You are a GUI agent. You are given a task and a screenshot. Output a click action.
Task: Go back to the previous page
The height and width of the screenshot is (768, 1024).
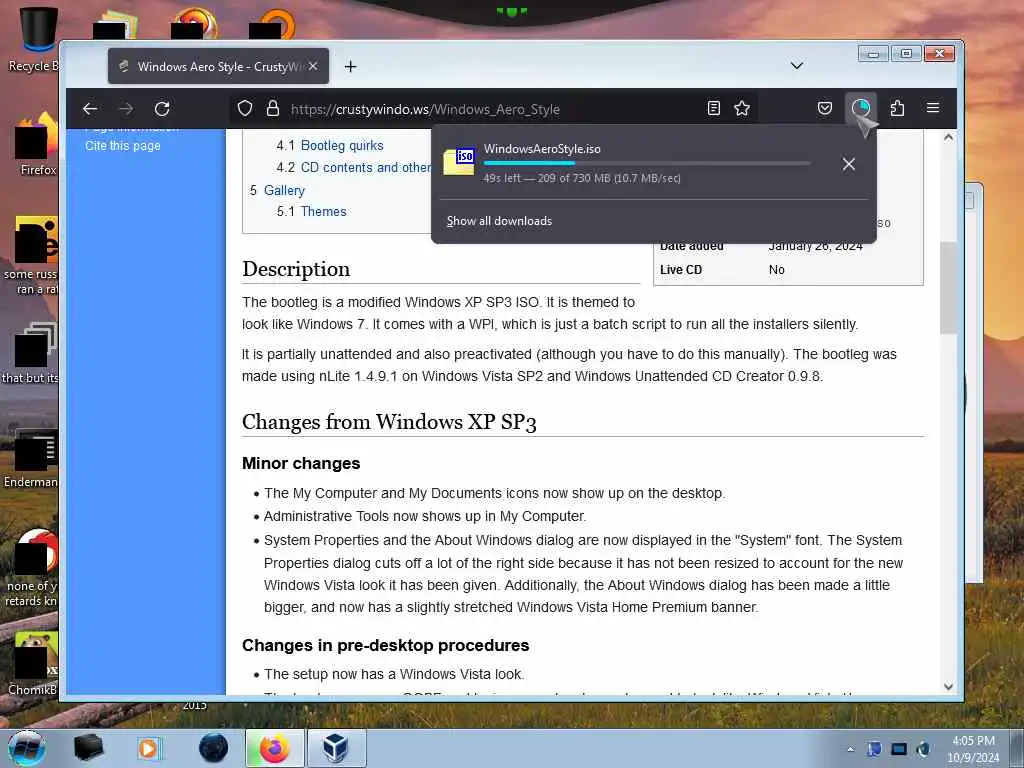click(90, 108)
